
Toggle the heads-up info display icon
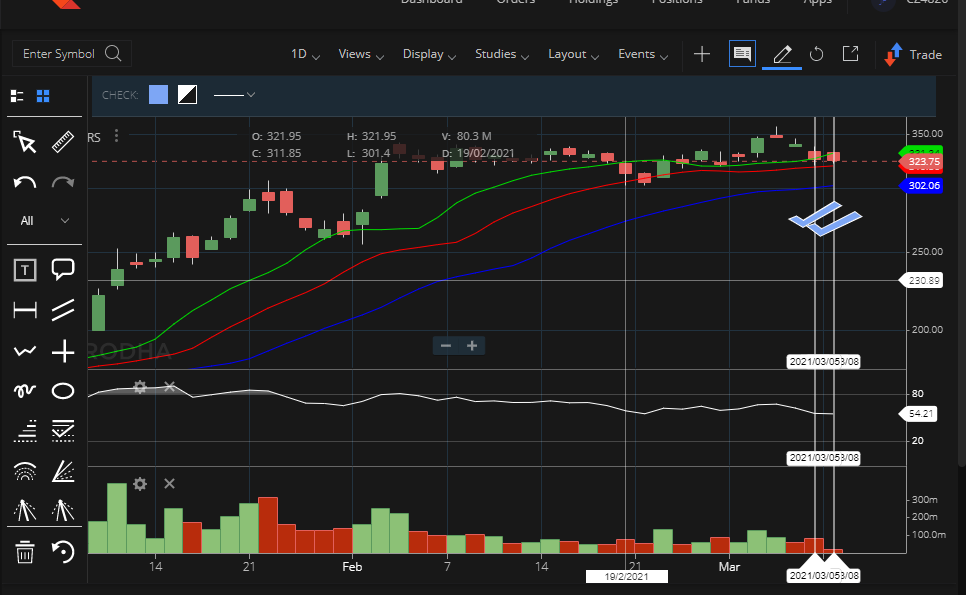pyautogui.click(x=742, y=54)
